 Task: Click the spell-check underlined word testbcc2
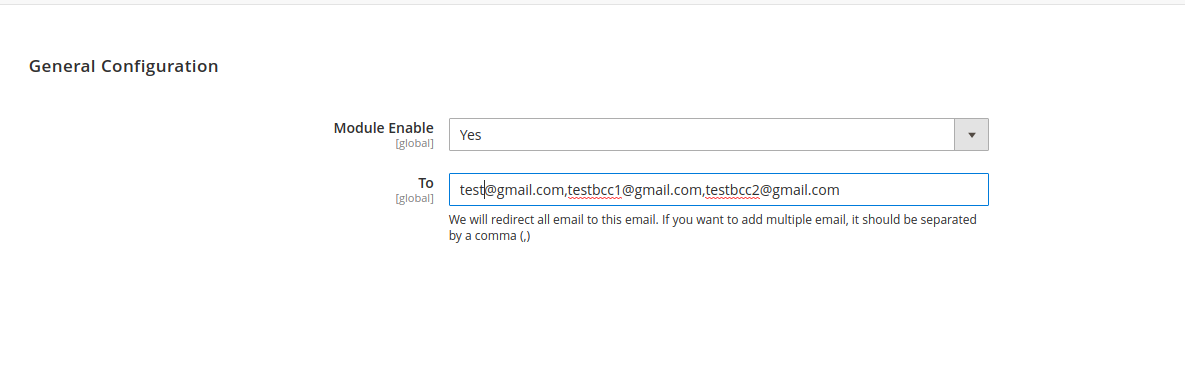(732, 190)
